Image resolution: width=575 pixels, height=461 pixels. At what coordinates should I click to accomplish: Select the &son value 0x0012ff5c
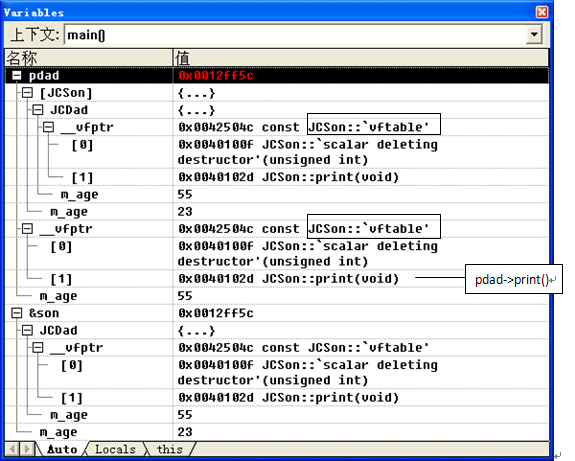(x=216, y=313)
